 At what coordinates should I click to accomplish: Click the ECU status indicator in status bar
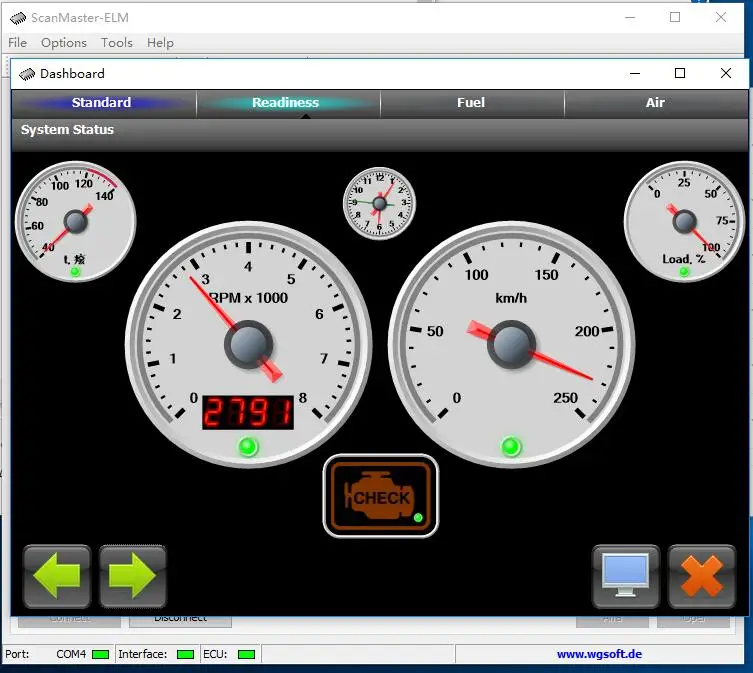coord(246,654)
